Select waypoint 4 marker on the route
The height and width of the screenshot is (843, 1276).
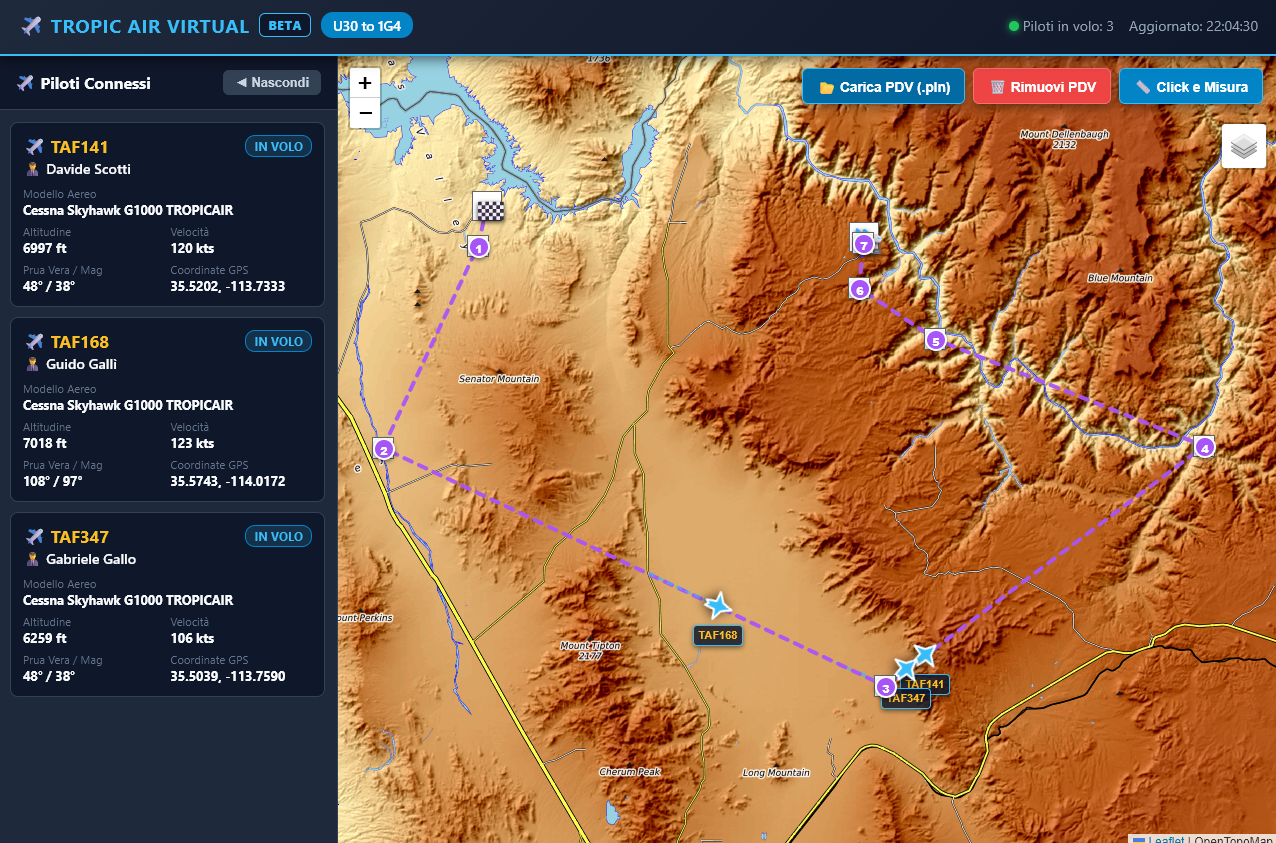[x=1204, y=448]
